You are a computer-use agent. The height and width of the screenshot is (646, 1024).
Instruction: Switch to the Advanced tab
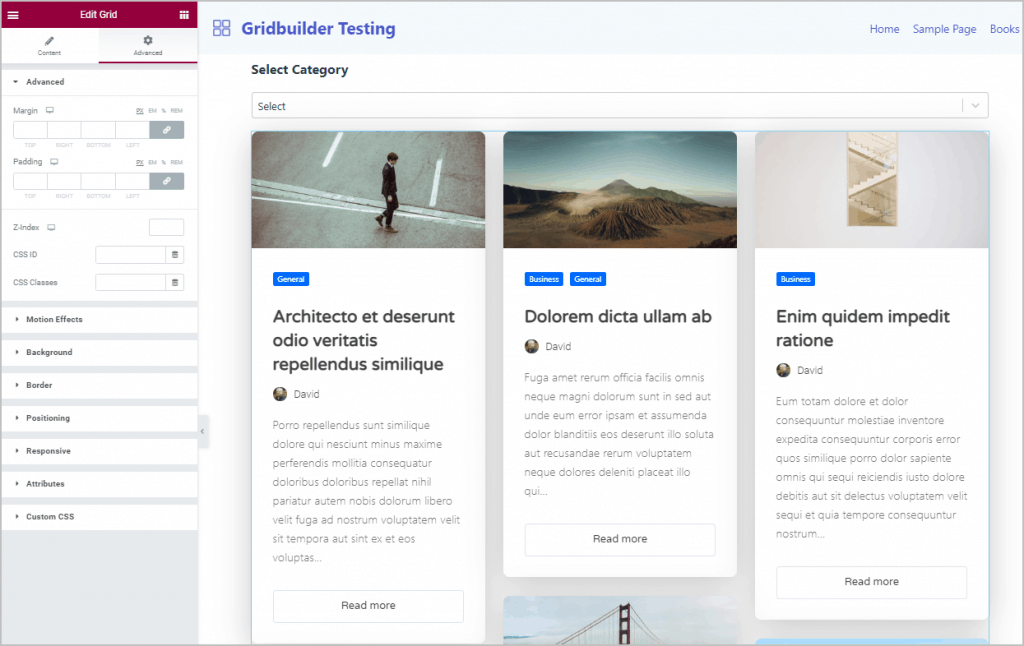148,46
